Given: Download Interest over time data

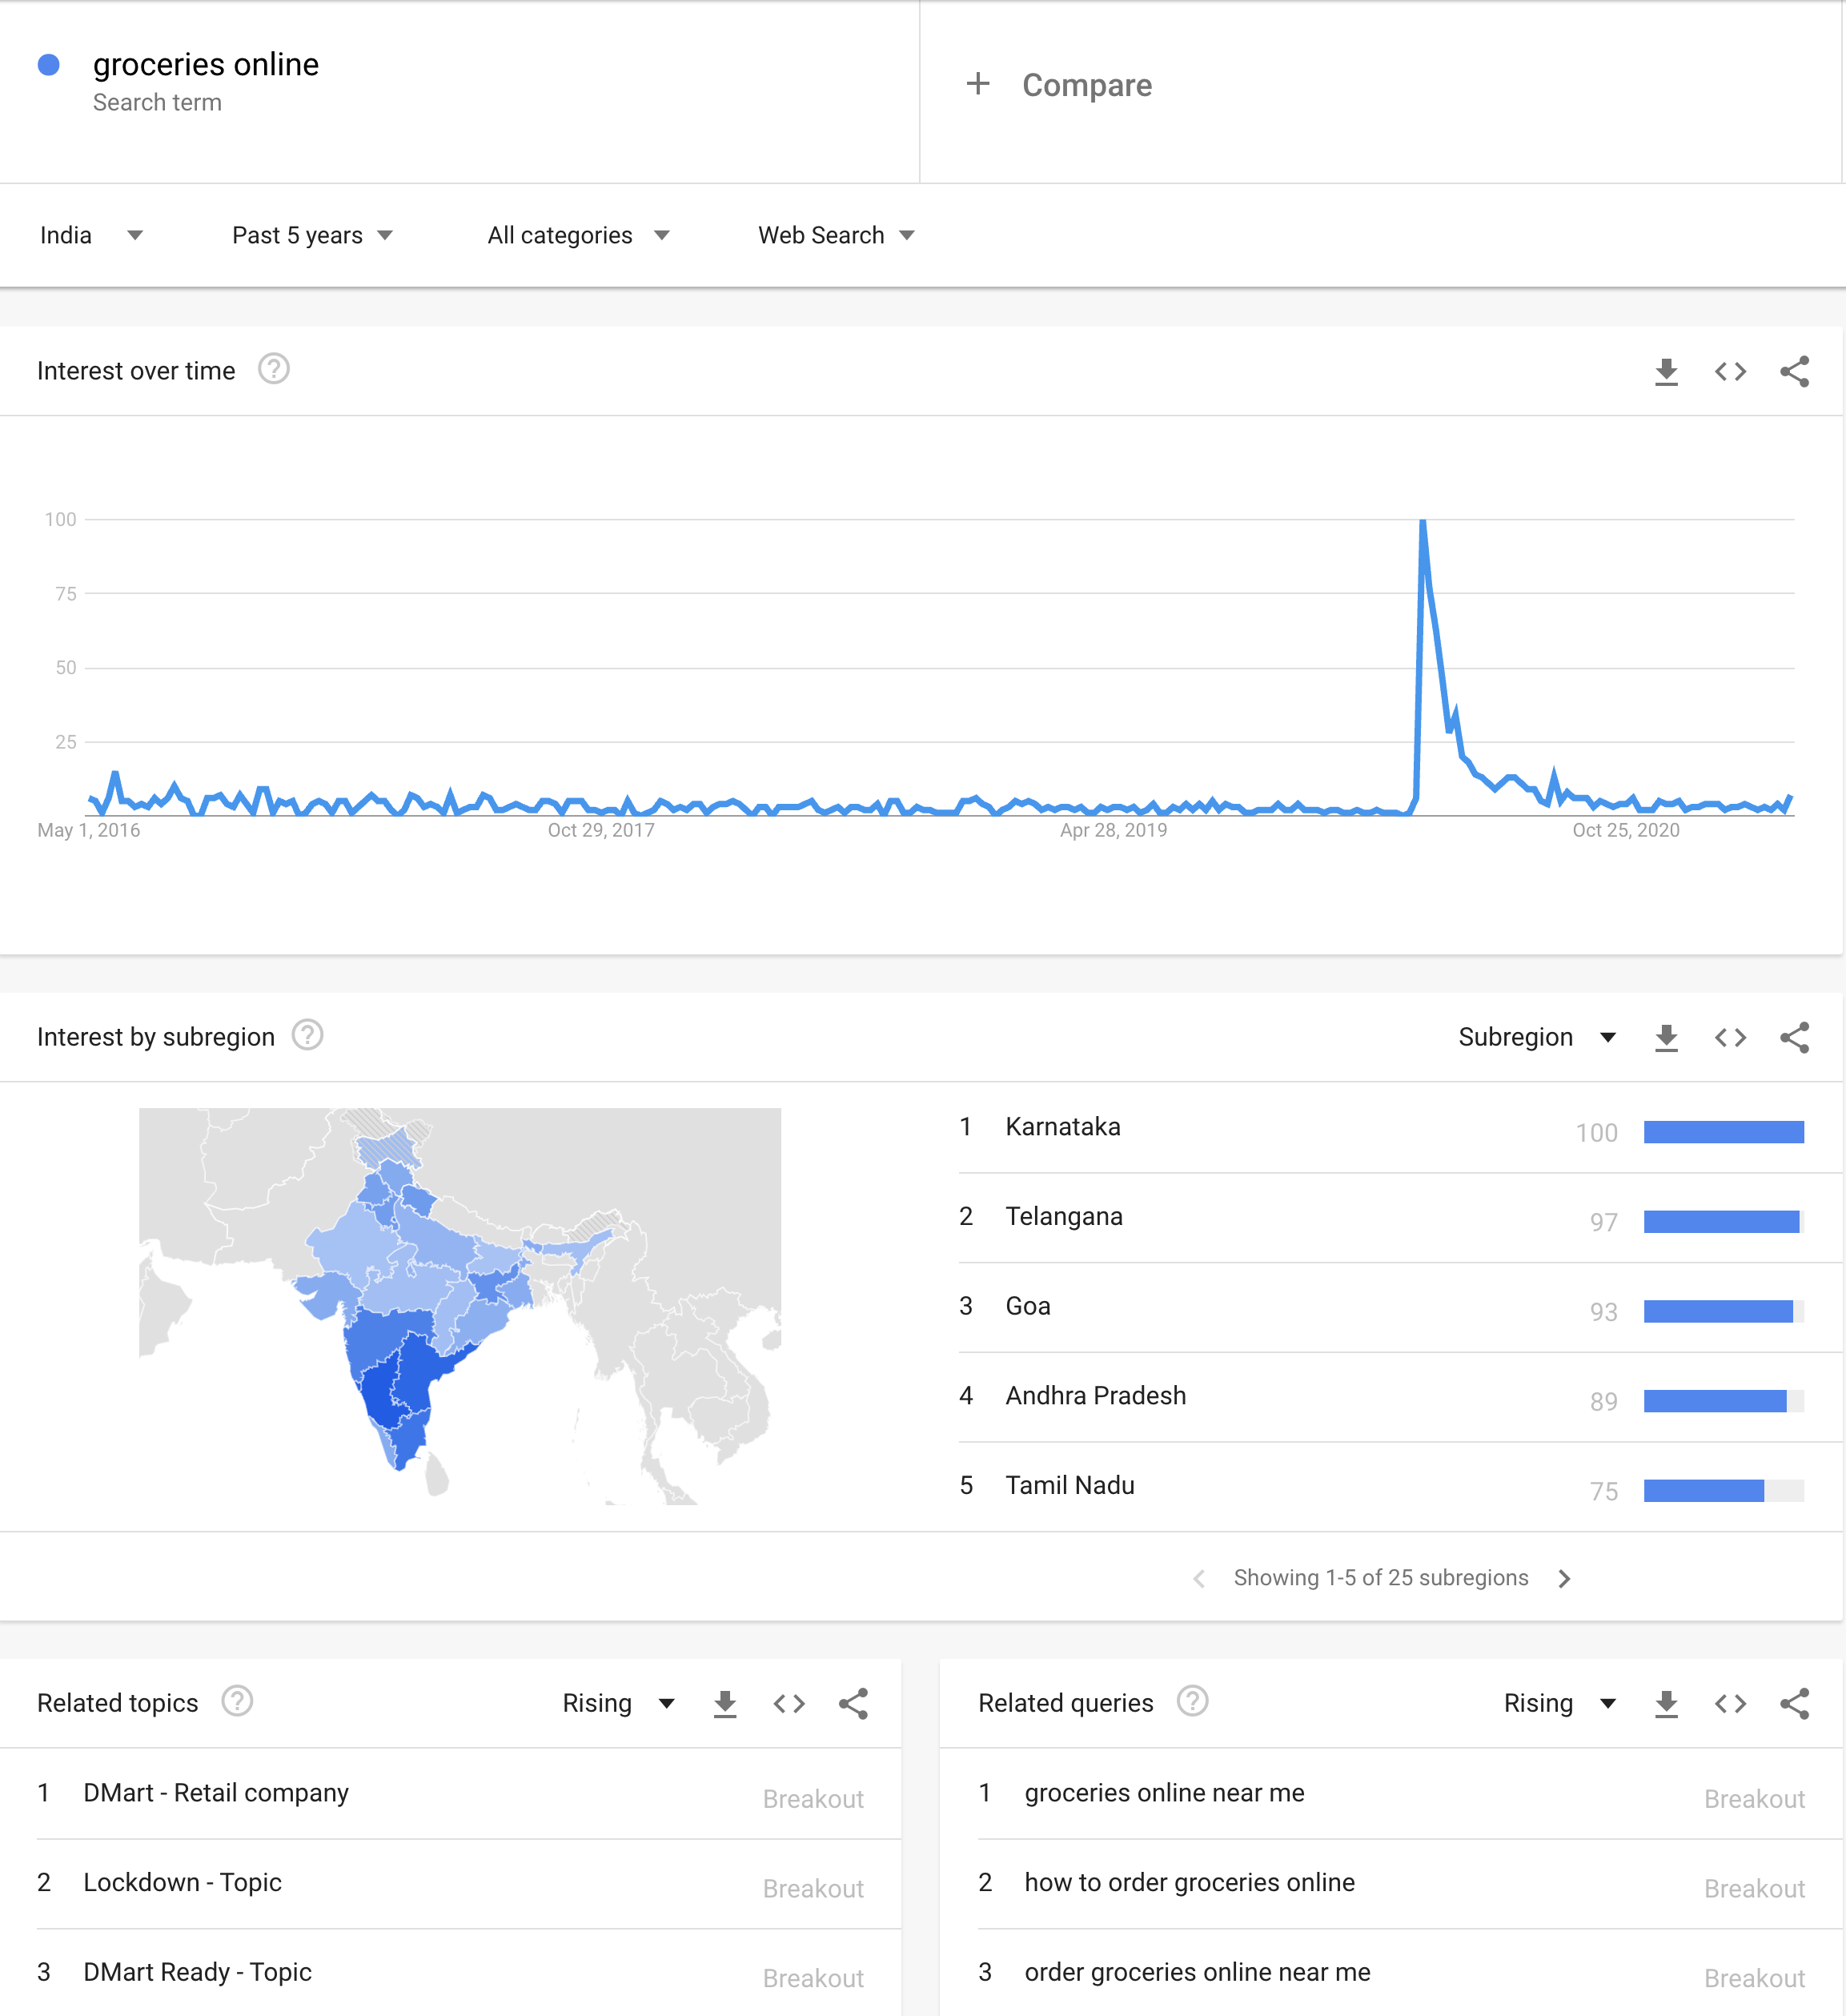Looking at the screenshot, I should pyautogui.click(x=1666, y=372).
